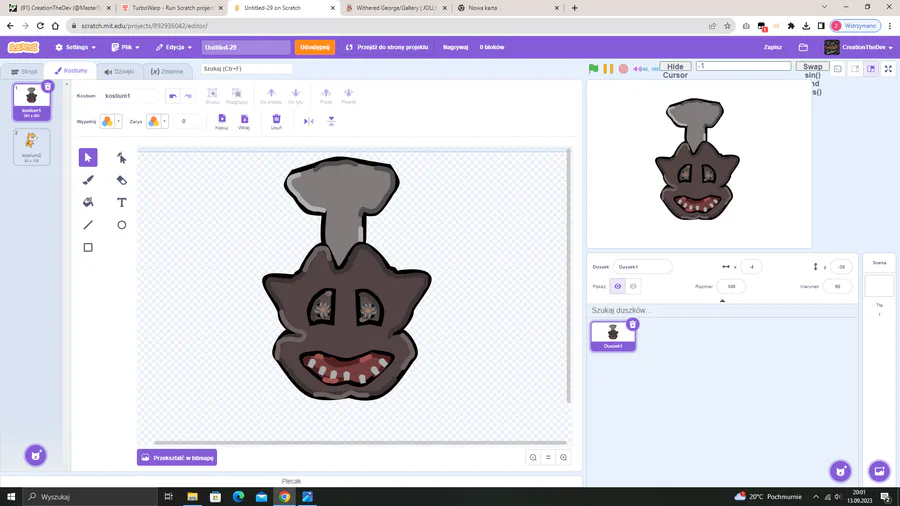The image size is (900, 506).
Task: Expand the Edycja menu
Action: coord(172,47)
